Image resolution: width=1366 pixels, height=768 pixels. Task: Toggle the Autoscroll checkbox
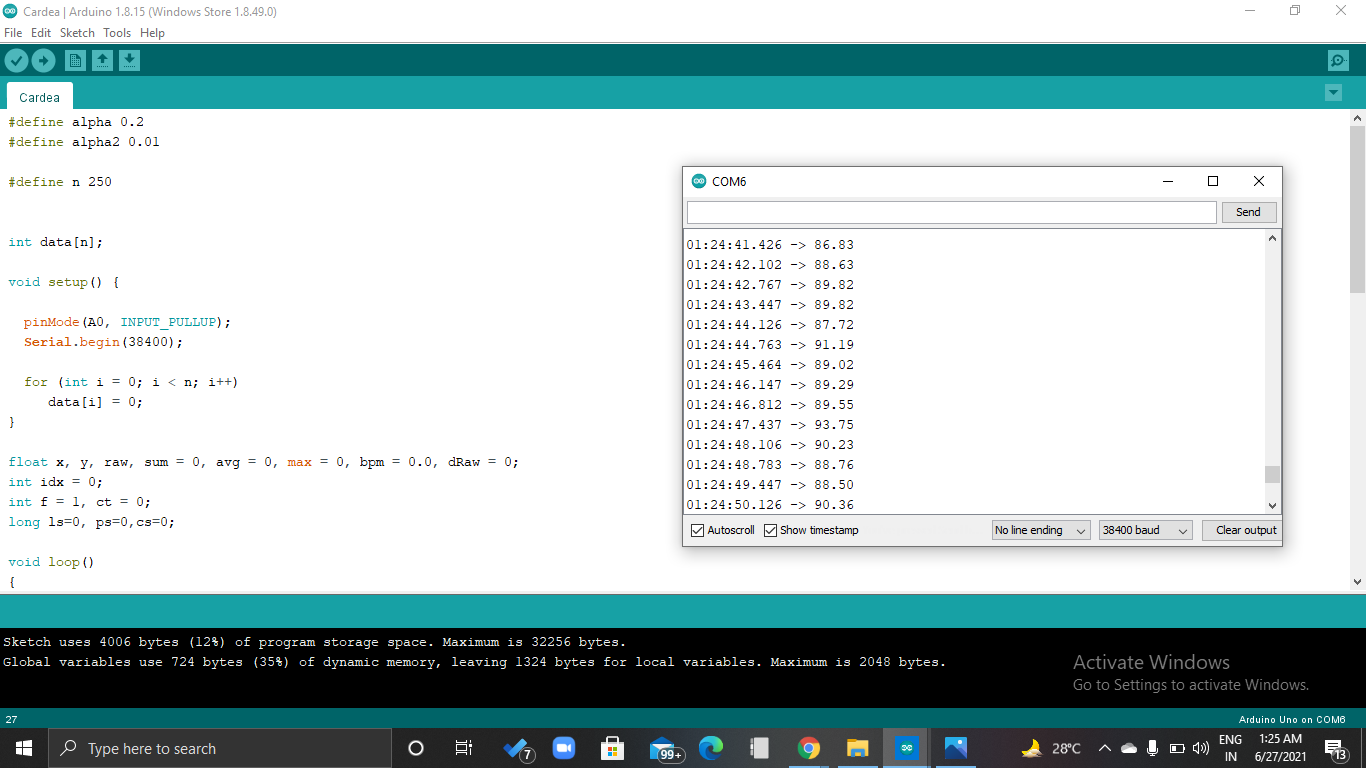(x=698, y=530)
